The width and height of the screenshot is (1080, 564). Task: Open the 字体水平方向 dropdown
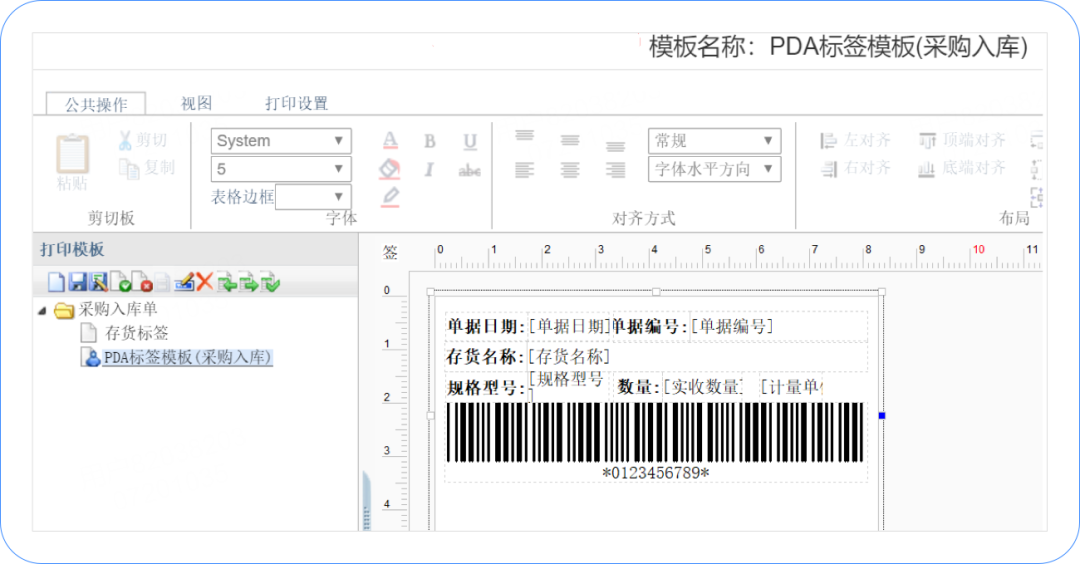[714, 169]
